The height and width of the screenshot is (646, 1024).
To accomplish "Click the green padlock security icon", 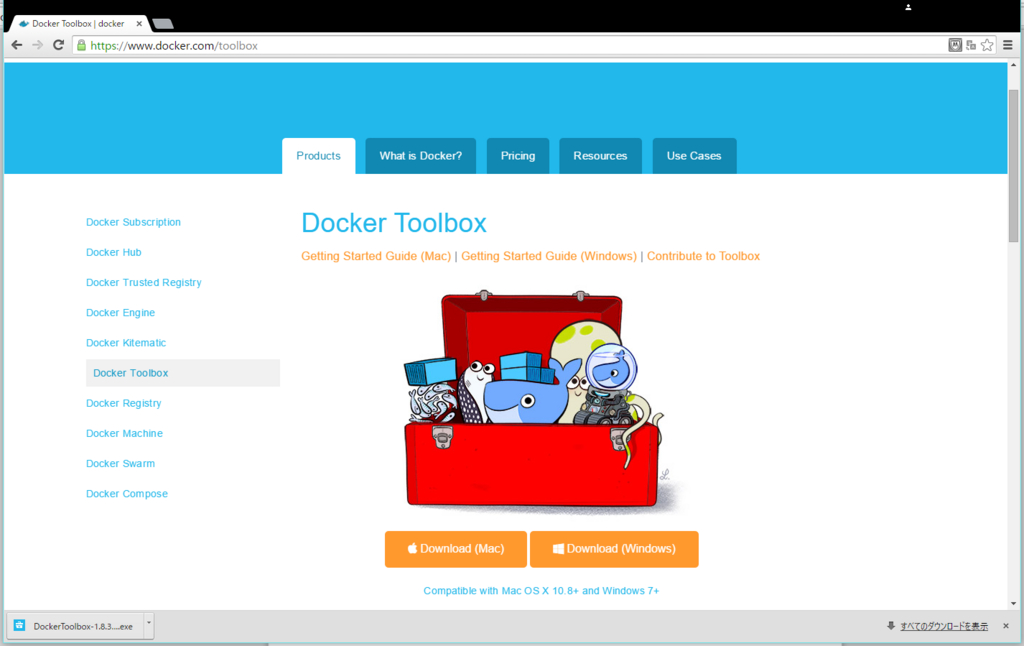I will coord(81,46).
